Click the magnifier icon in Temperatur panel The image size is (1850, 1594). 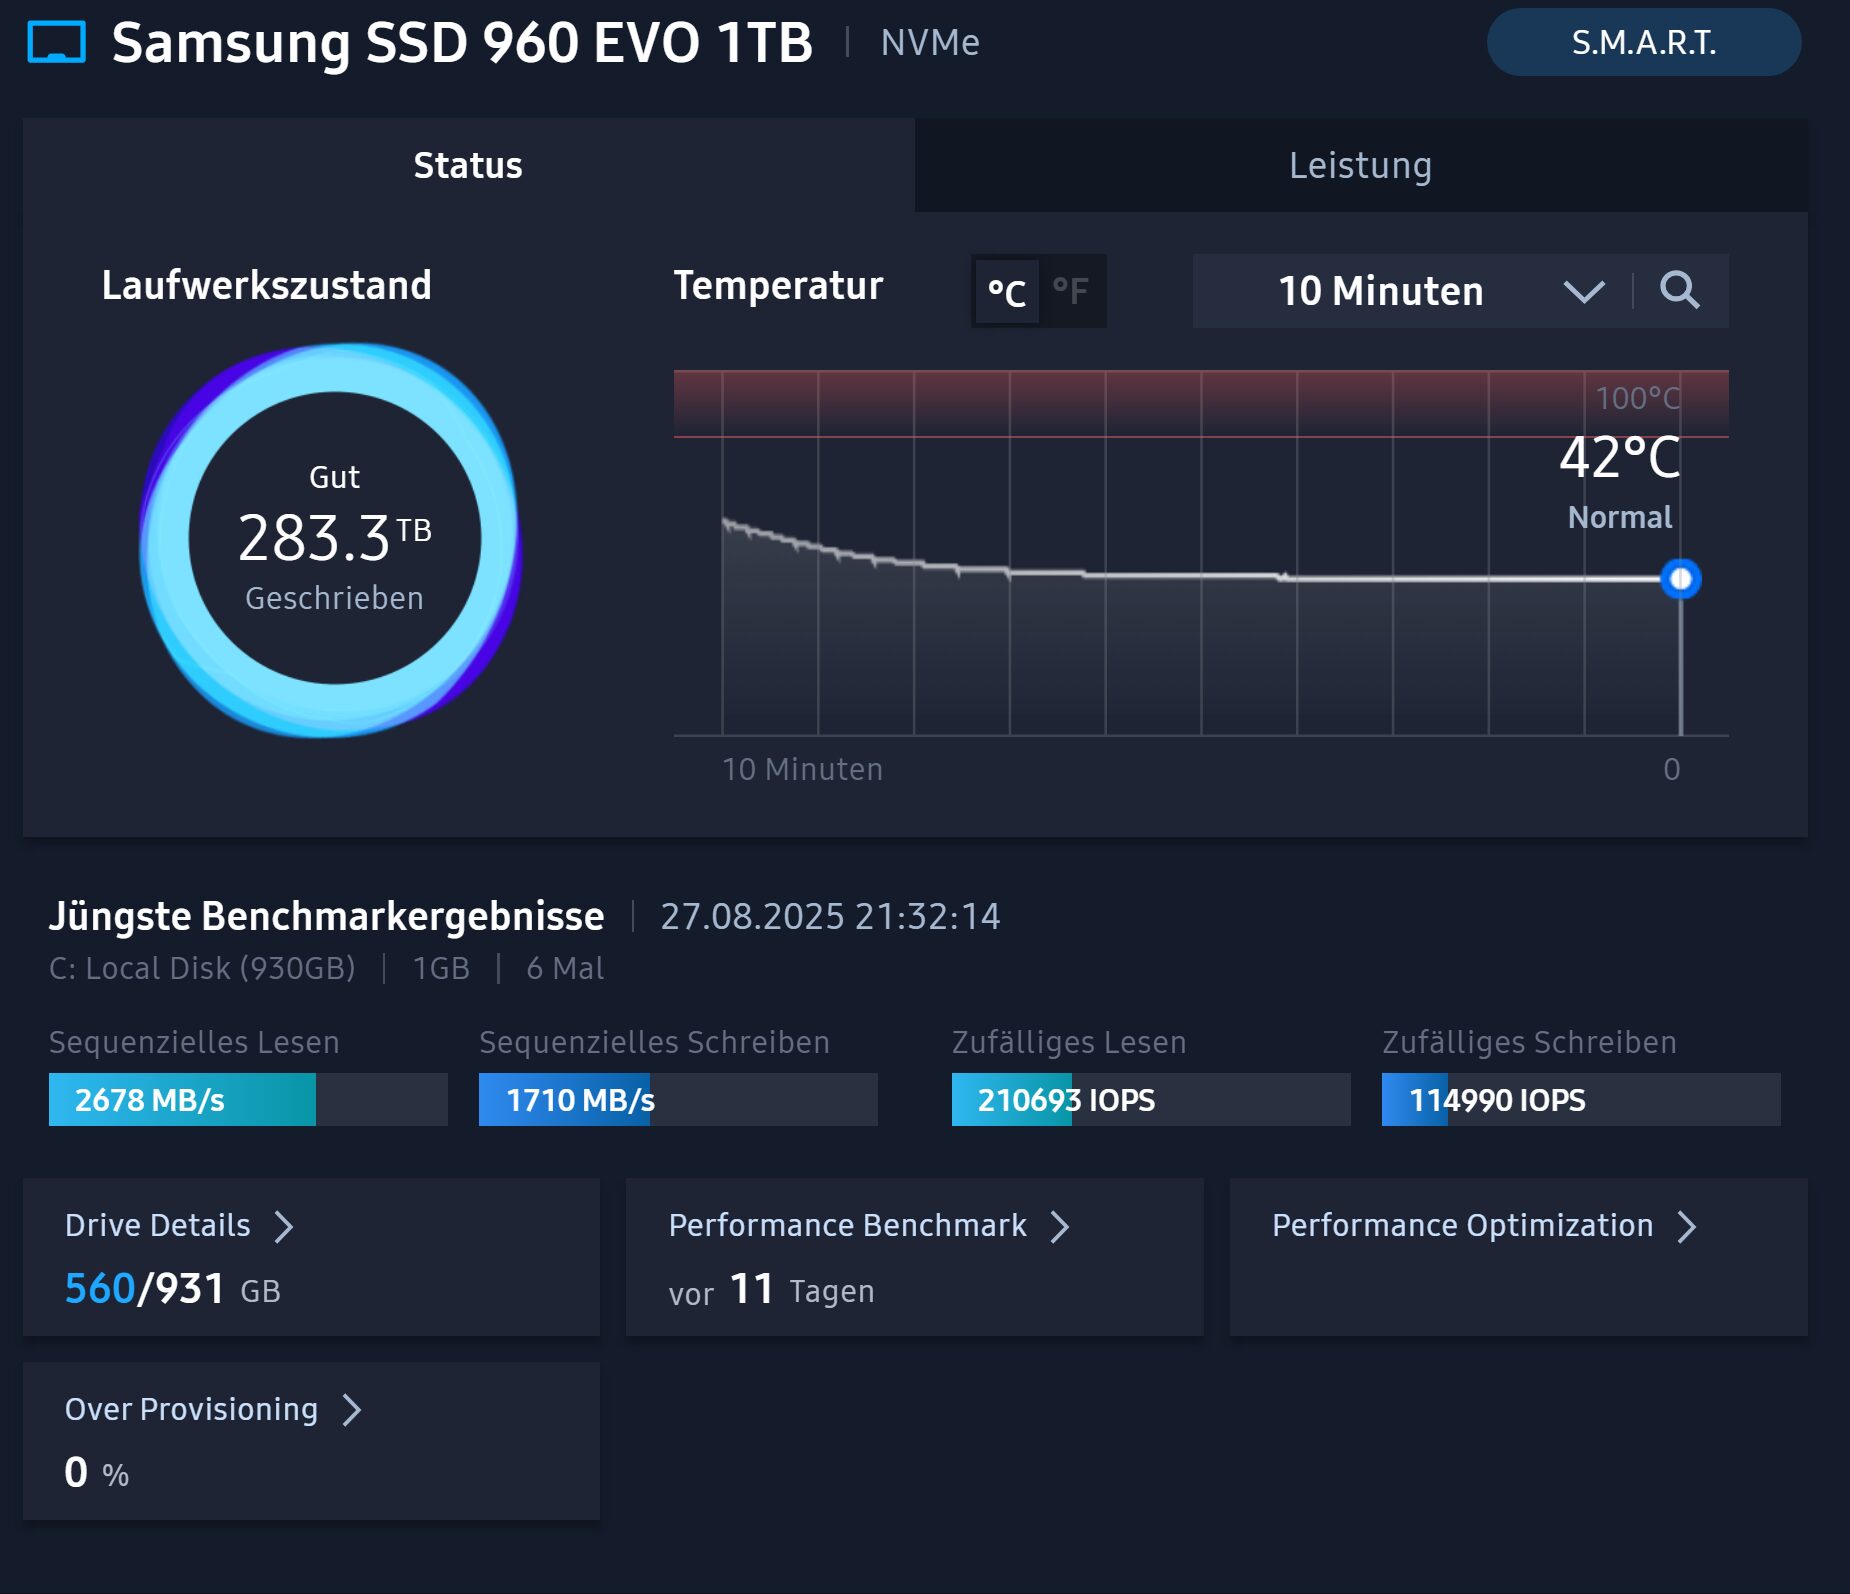[x=1679, y=291]
